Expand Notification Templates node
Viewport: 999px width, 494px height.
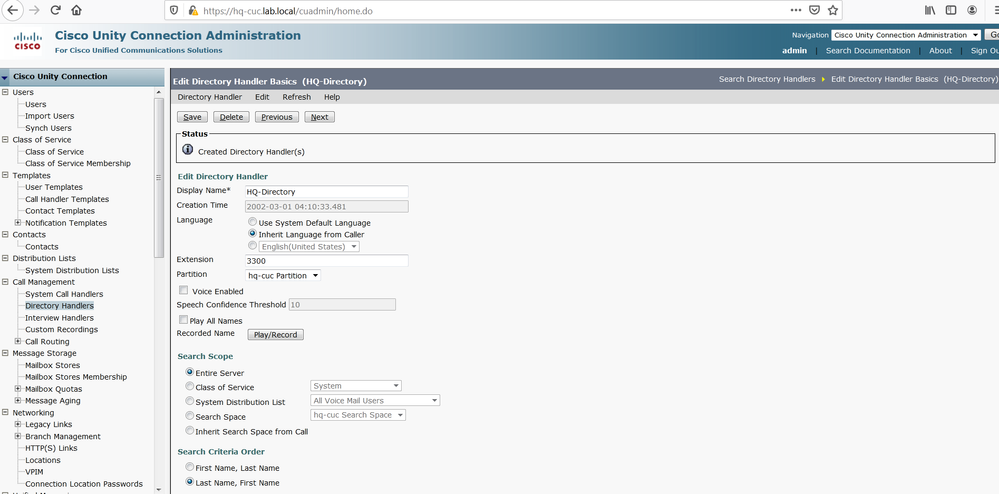(18, 222)
